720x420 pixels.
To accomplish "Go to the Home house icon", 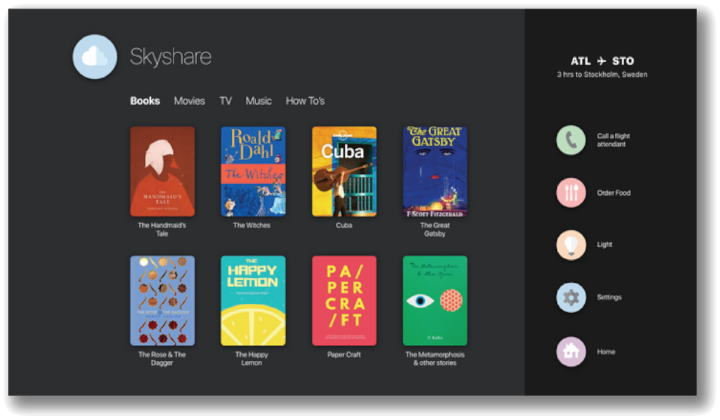I will (571, 352).
